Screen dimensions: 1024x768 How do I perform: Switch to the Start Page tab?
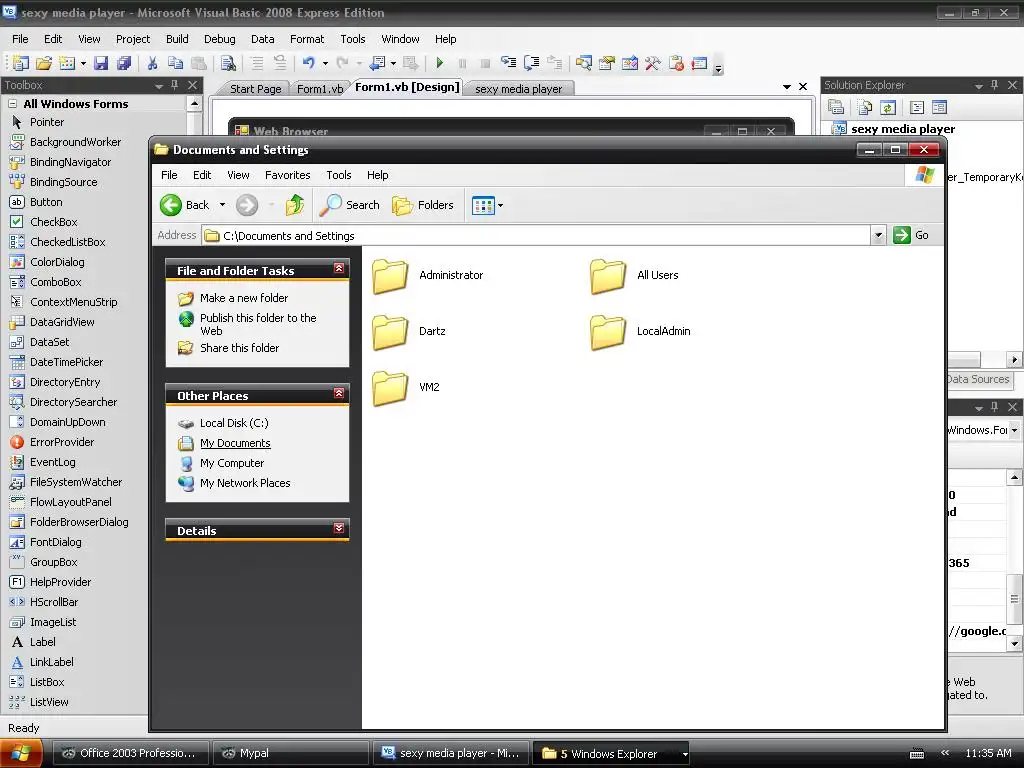click(255, 89)
